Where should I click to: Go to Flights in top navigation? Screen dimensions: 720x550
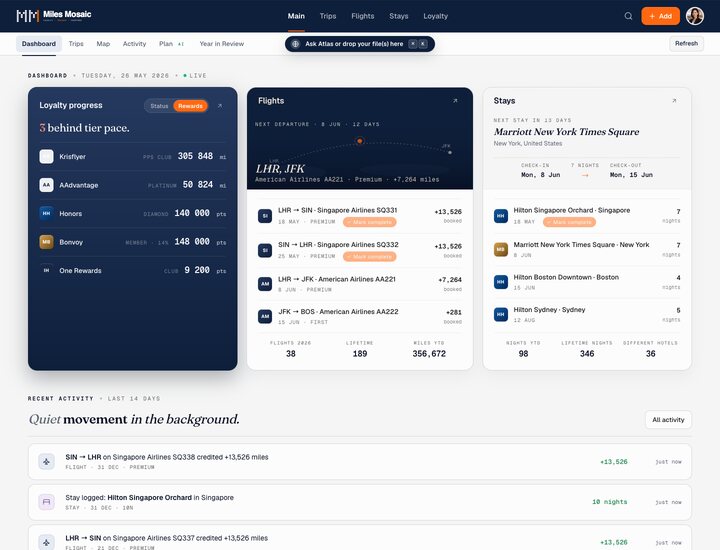point(363,16)
